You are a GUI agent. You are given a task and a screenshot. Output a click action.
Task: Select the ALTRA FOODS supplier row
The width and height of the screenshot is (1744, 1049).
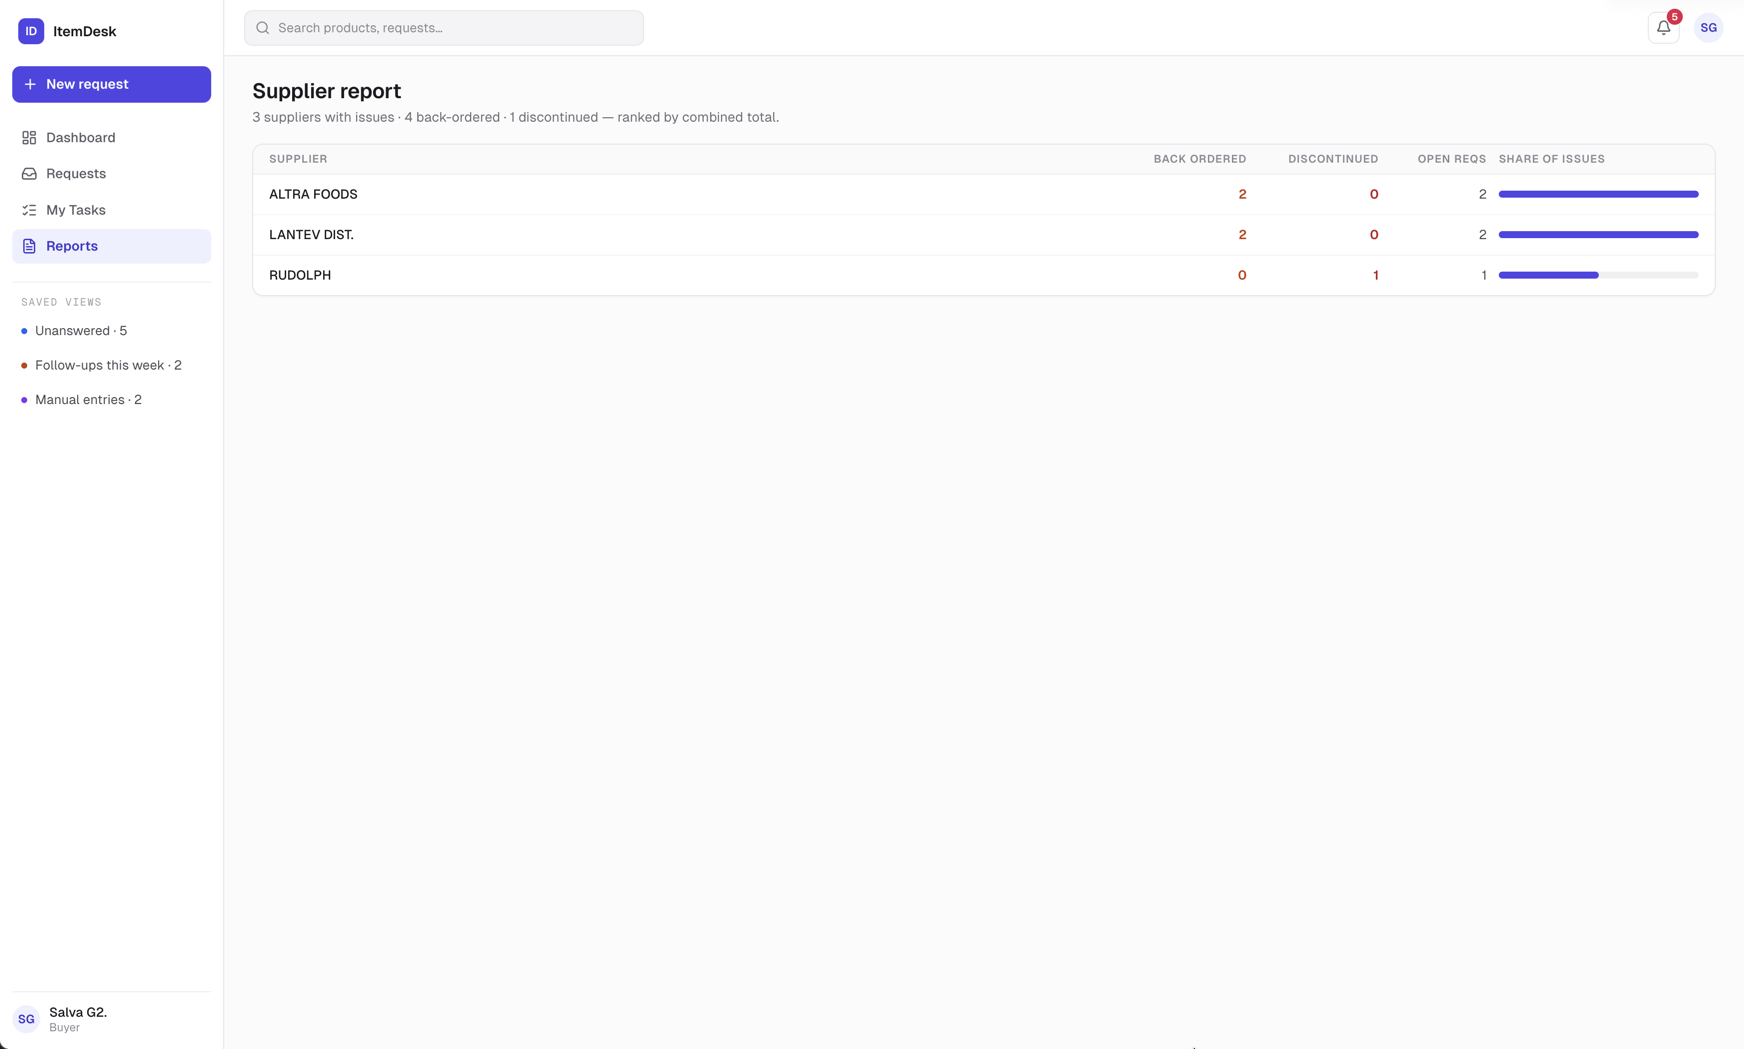click(x=984, y=195)
